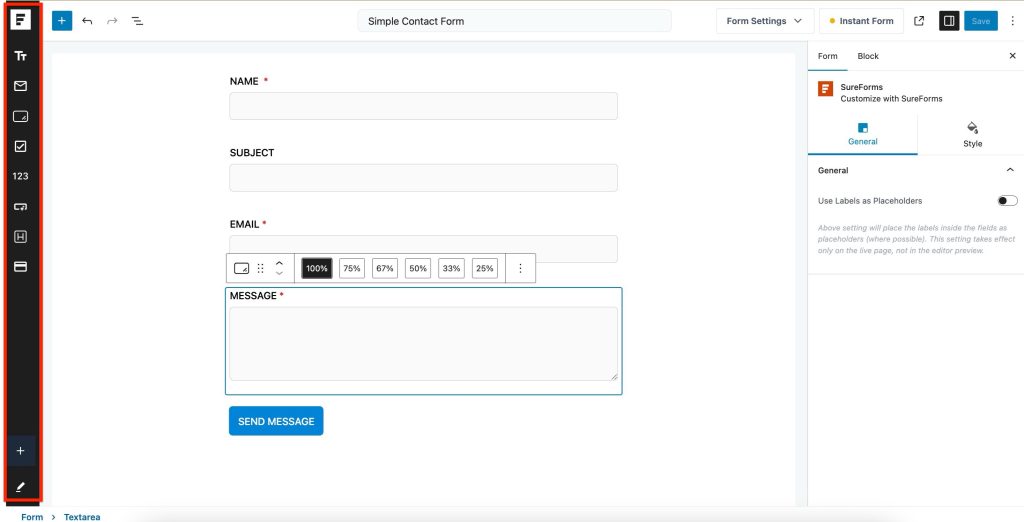This screenshot has height=522, width=1024.
Task: Click the SEND MESSAGE button
Action: pos(276,421)
